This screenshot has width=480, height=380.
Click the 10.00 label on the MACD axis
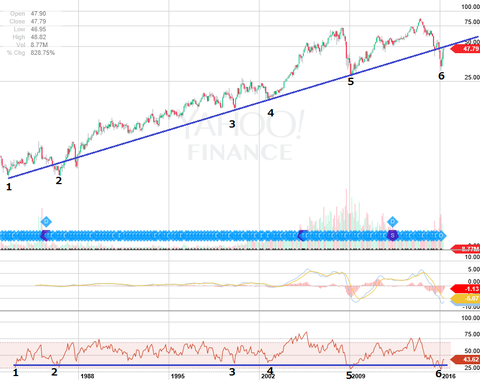click(472, 257)
